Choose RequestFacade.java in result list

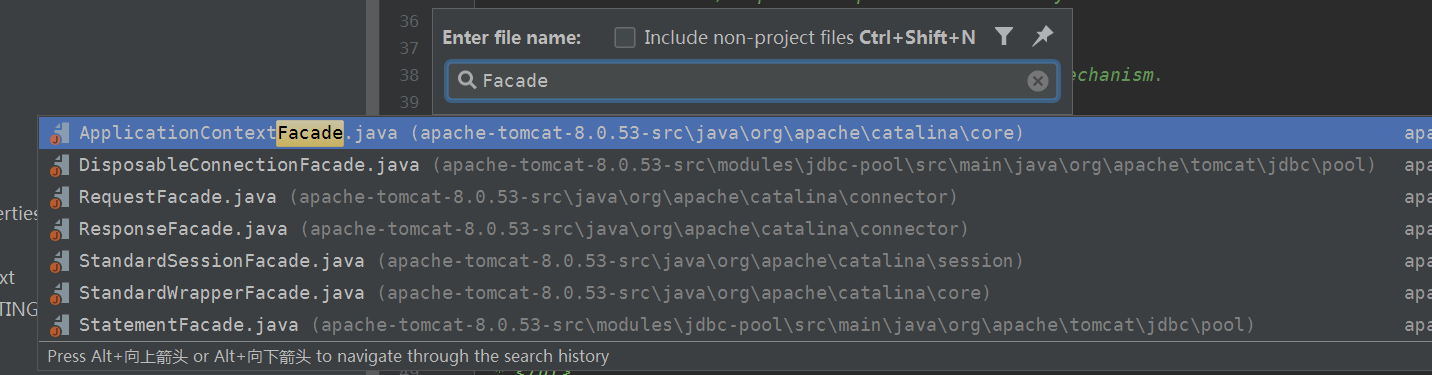click(x=735, y=197)
